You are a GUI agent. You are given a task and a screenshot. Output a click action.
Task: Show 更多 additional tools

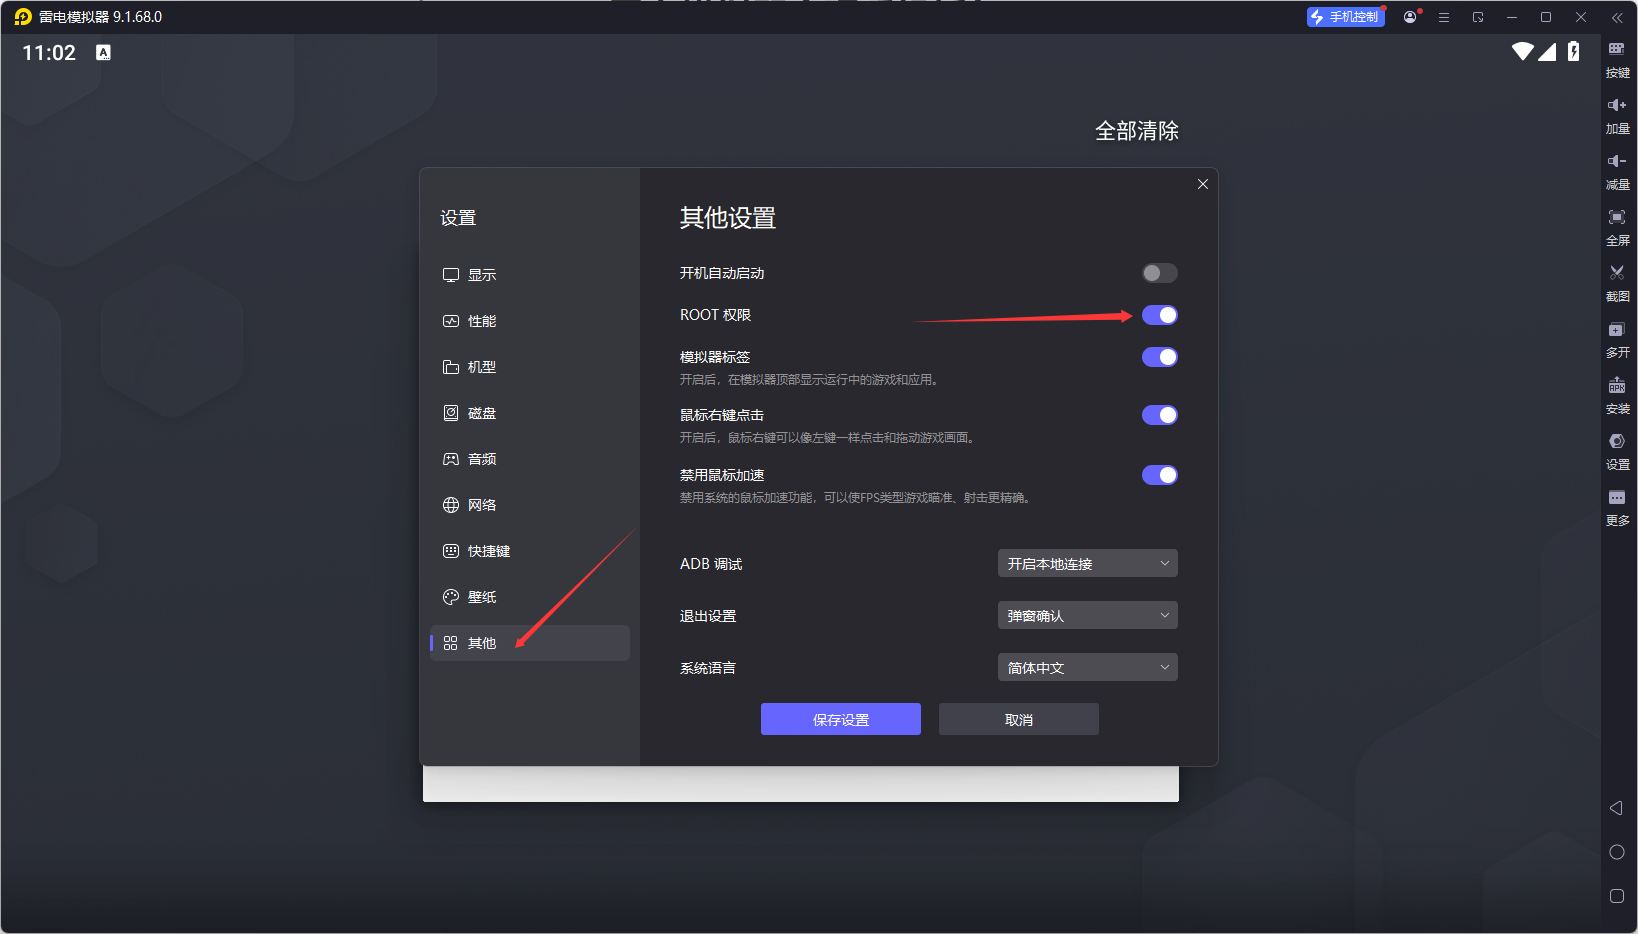coord(1617,507)
